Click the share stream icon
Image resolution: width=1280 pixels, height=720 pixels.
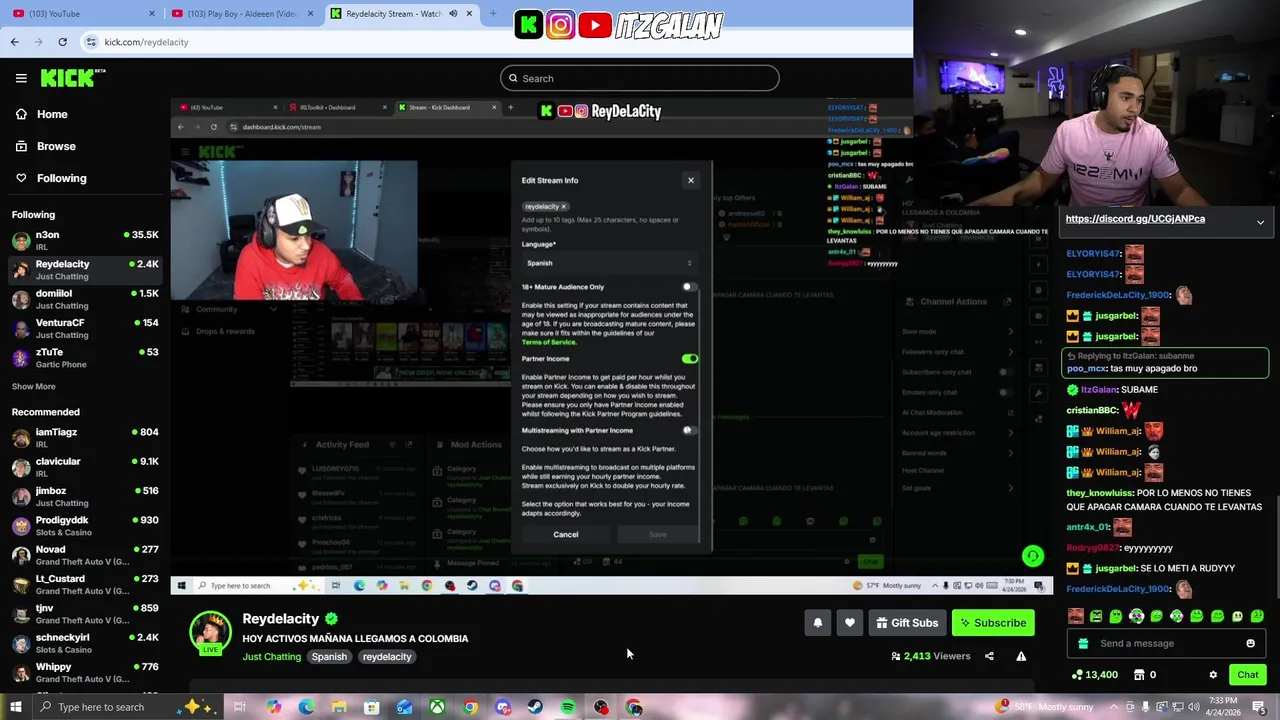click(x=989, y=656)
